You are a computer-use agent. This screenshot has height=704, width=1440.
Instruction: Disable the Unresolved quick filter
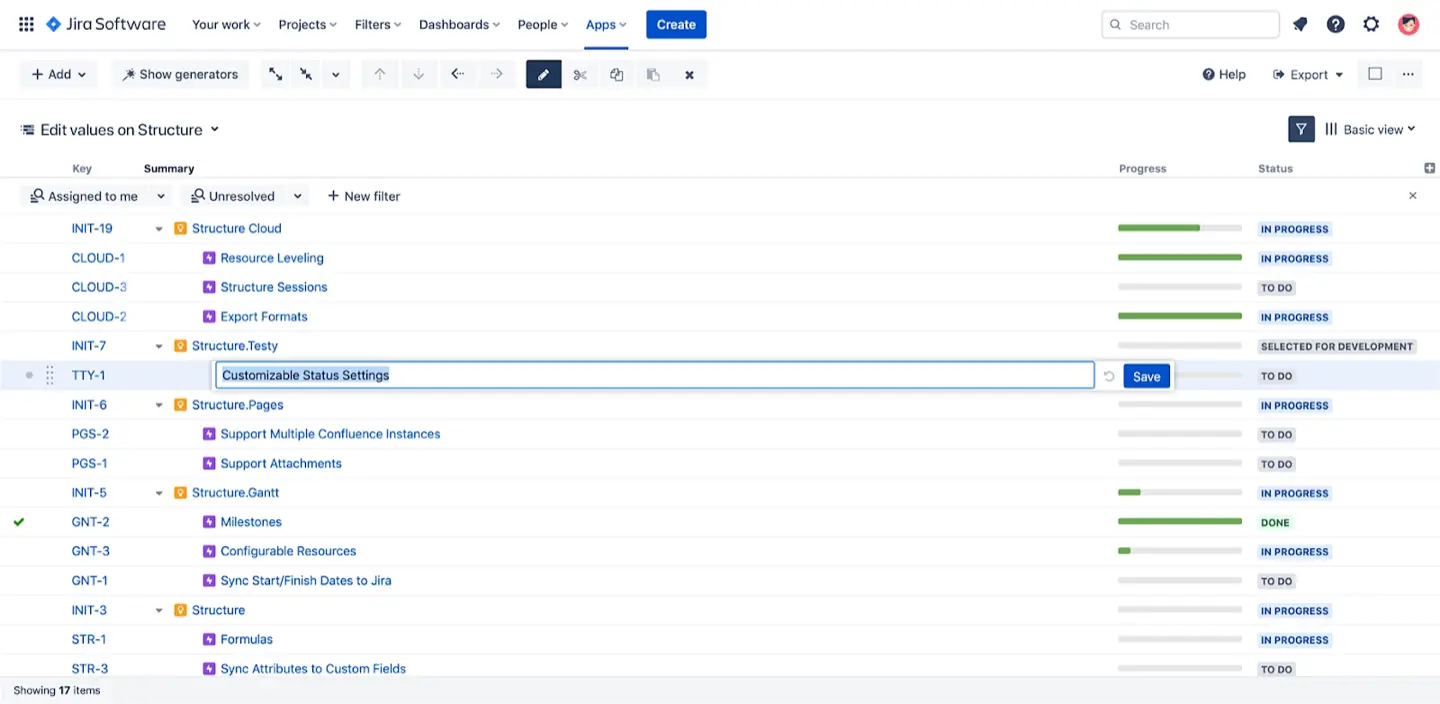click(240, 196)
